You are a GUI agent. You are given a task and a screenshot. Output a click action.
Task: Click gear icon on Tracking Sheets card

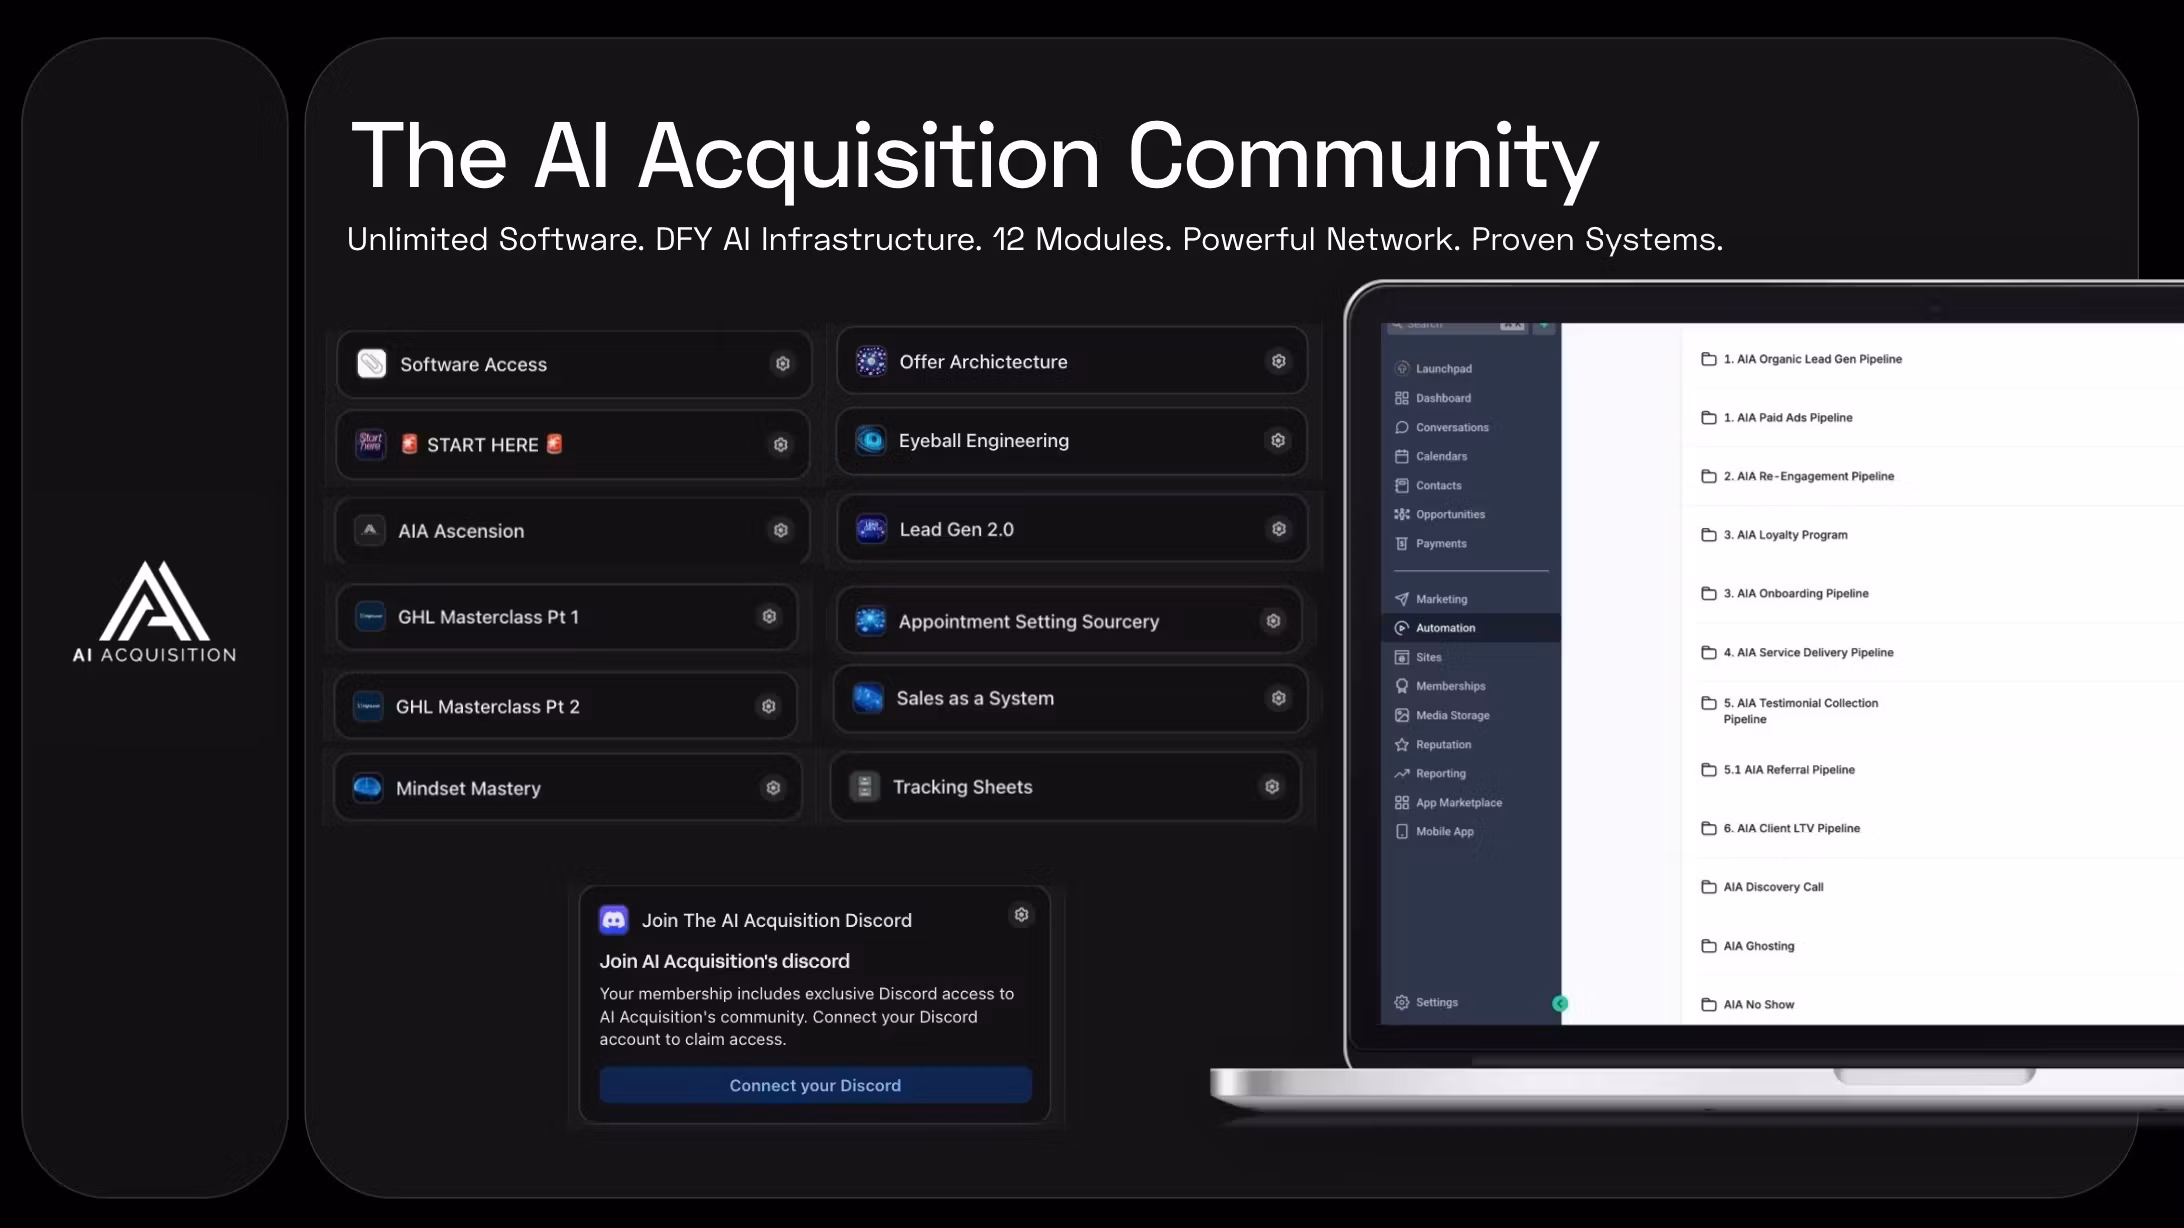pyautogui.click(x=1272, y=787)
